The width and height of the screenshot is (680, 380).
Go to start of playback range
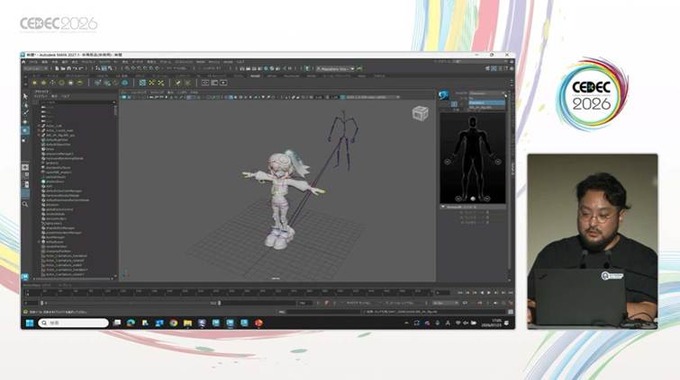pos(461,293)
